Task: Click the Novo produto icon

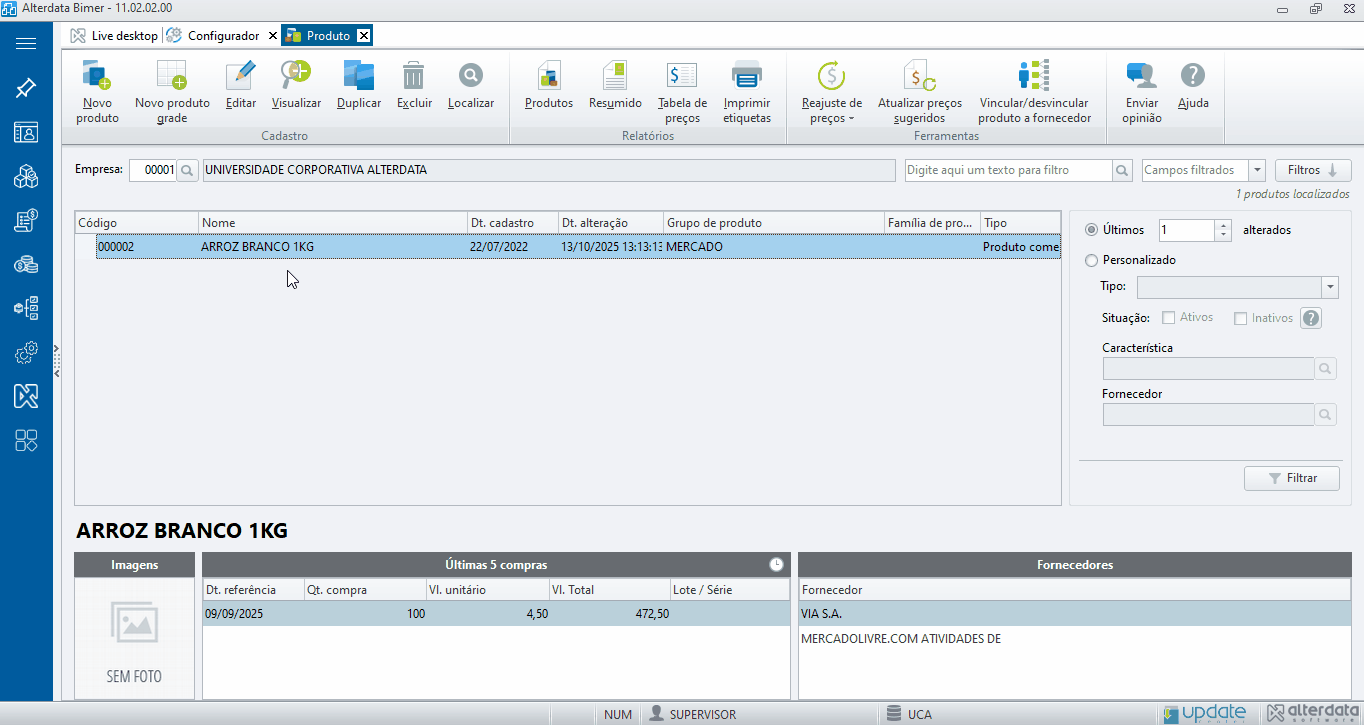Action: [x=97, y=77]
